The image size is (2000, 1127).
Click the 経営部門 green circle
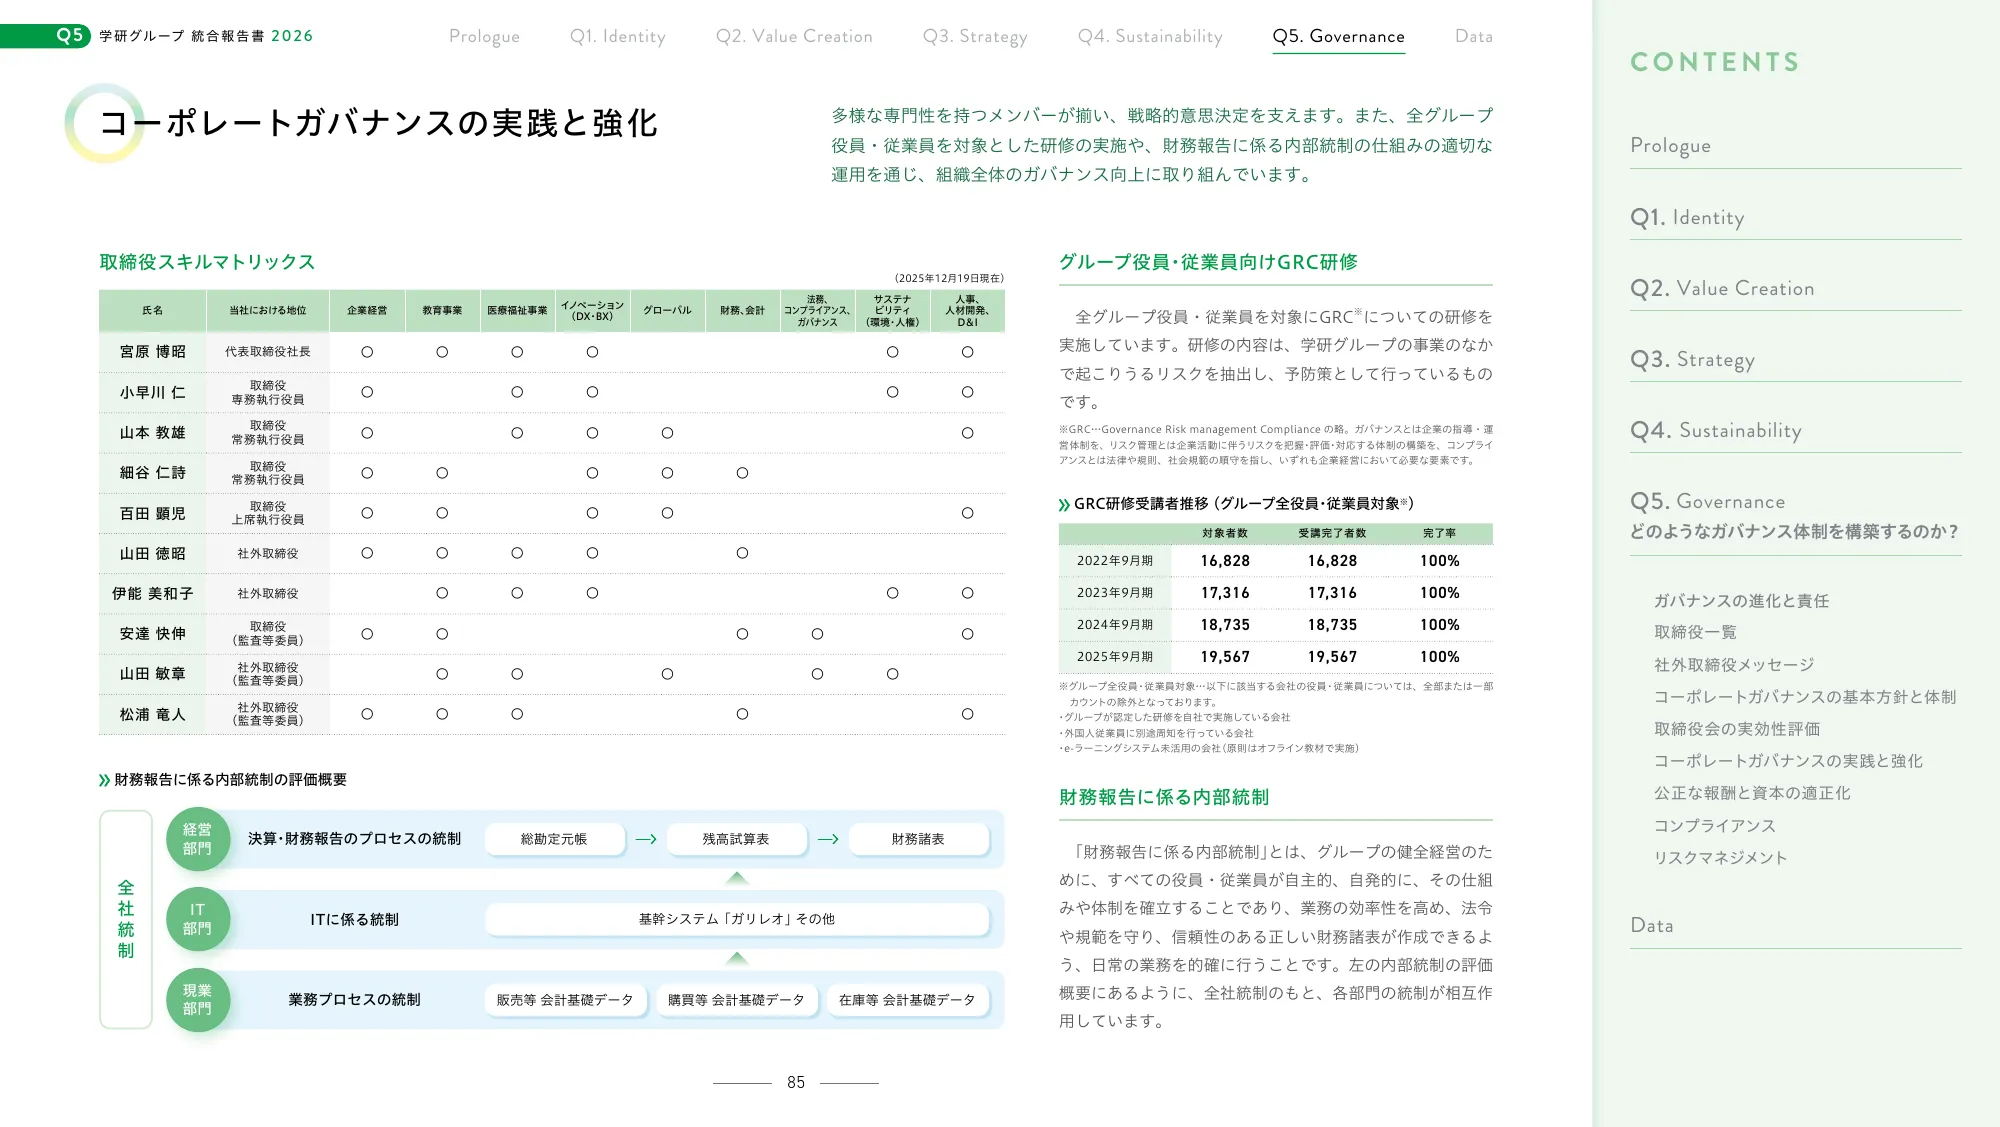point(198,839)
